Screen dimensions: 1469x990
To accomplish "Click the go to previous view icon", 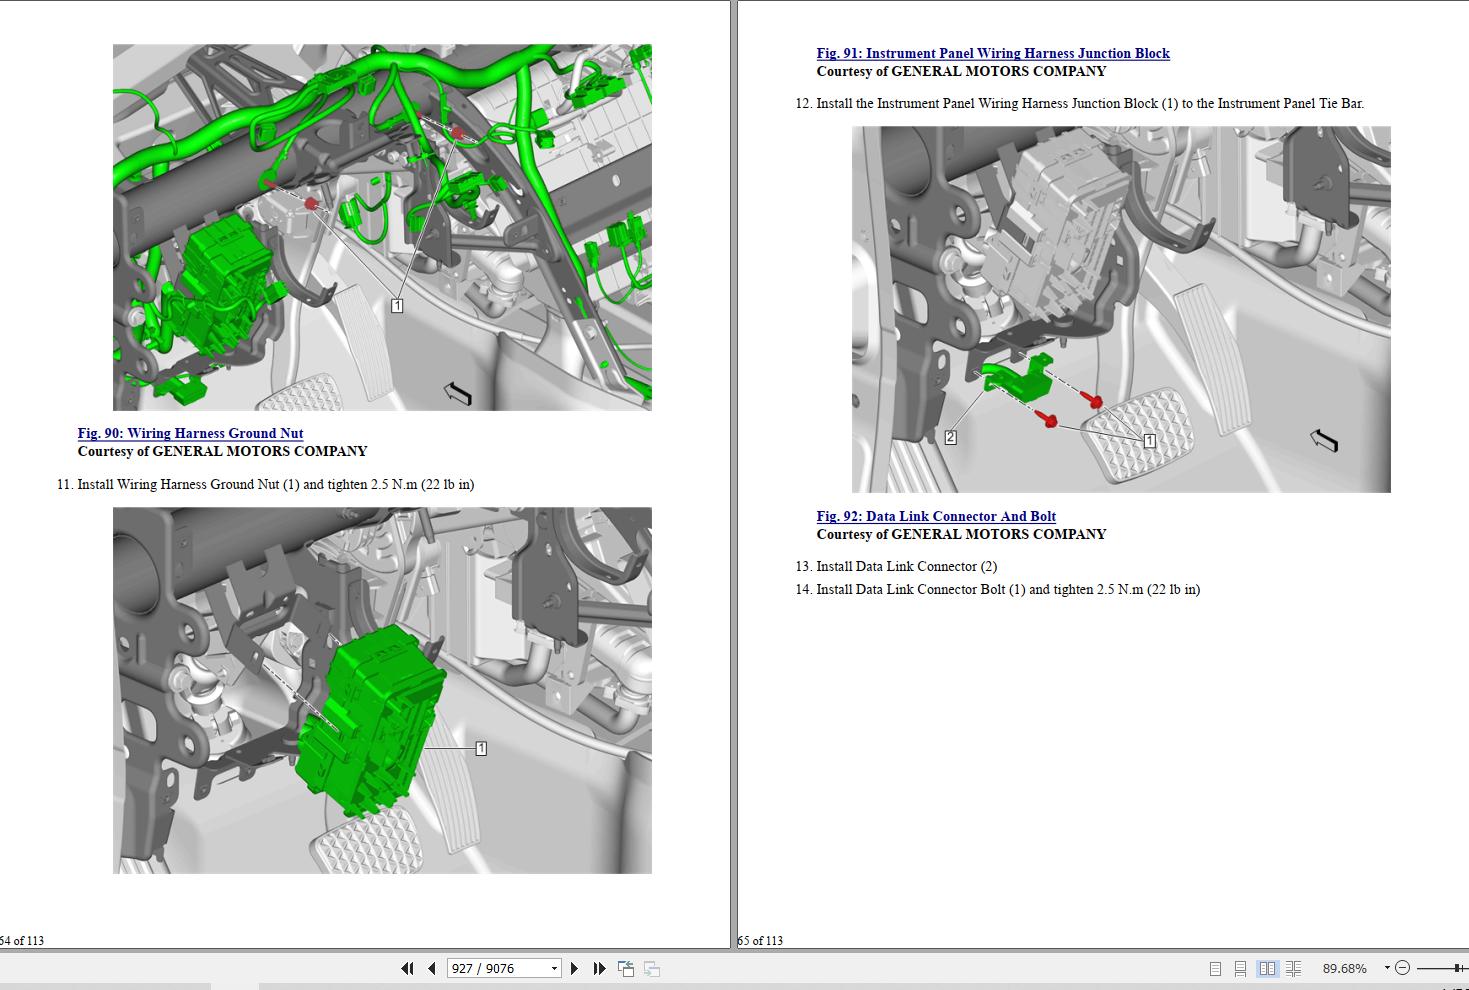I will coord(626,968).
